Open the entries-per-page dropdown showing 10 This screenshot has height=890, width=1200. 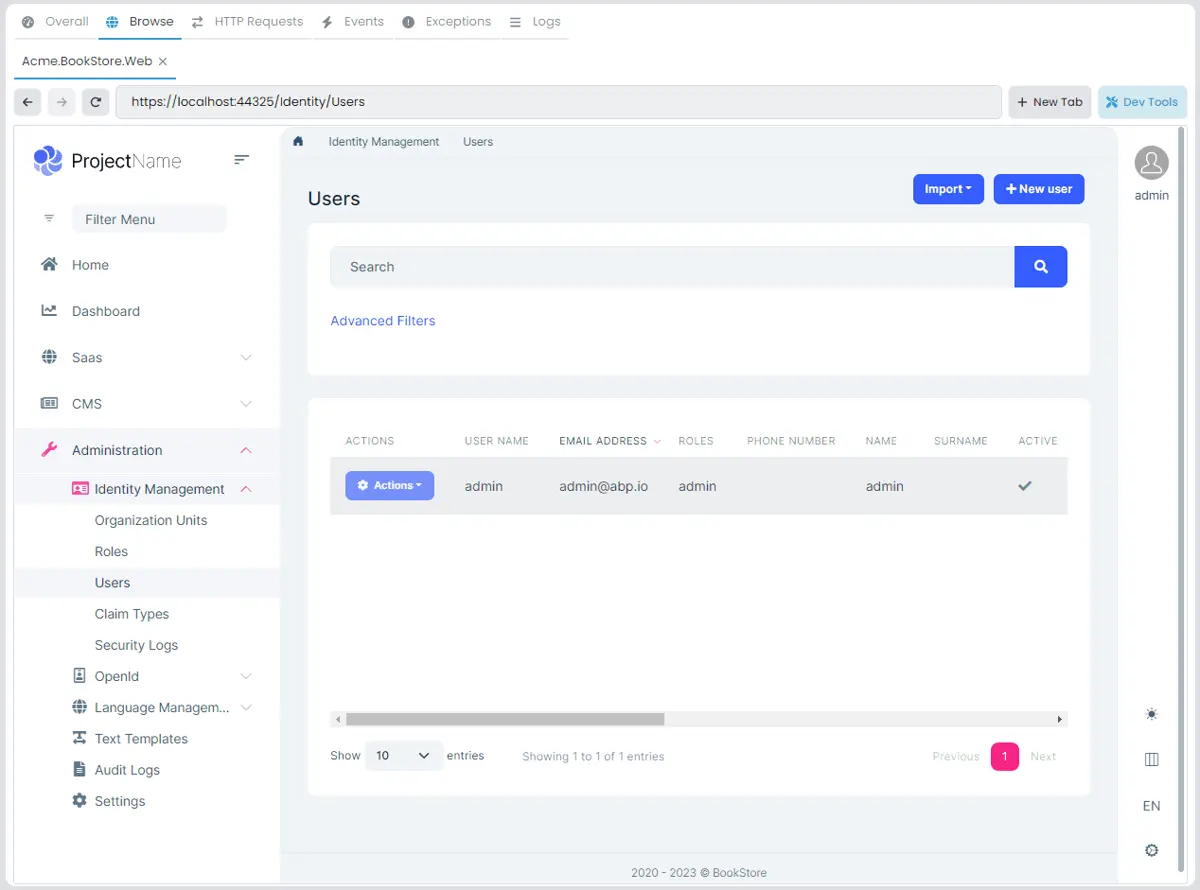point(404,756)
